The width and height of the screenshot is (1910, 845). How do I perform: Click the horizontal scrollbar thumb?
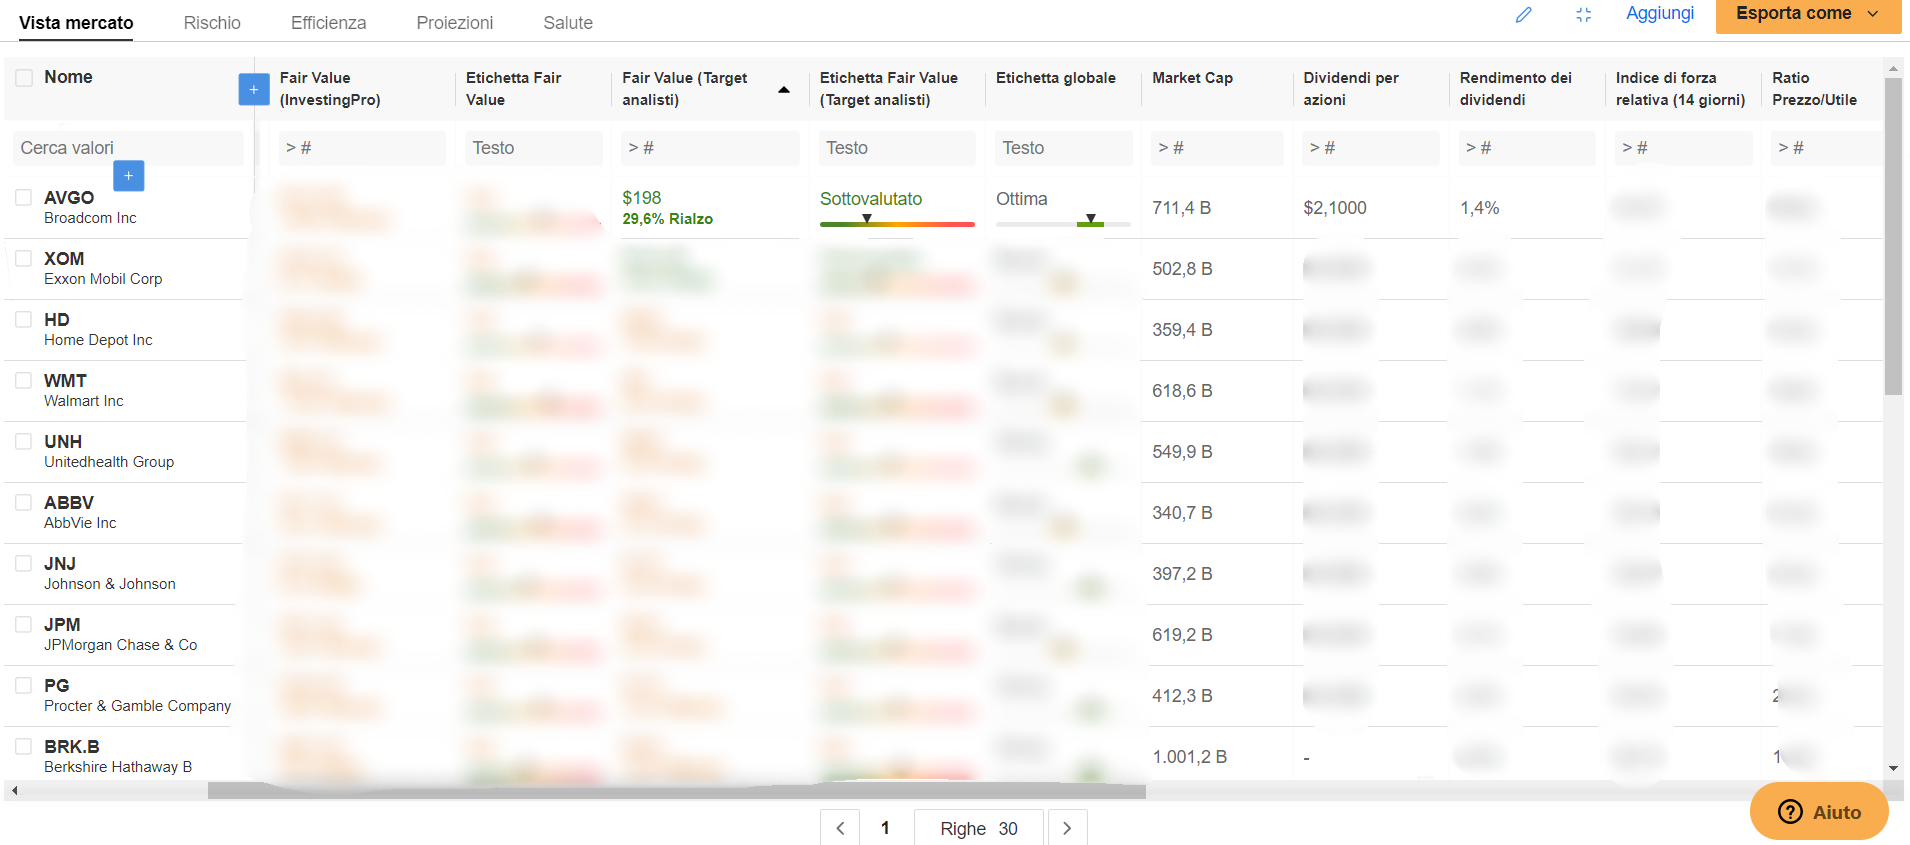coord(677,791)
